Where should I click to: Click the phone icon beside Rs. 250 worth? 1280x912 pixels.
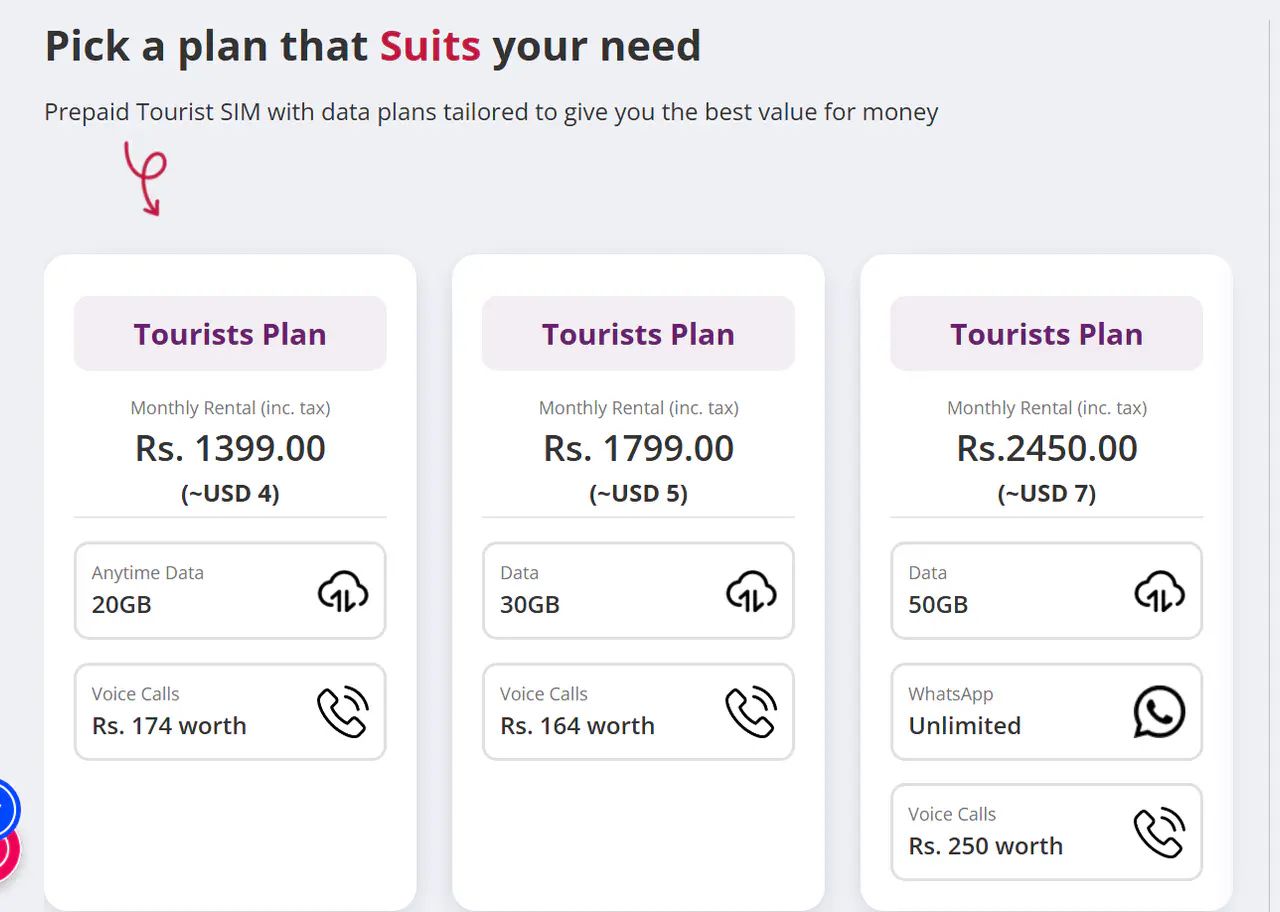click(1159, 833)
